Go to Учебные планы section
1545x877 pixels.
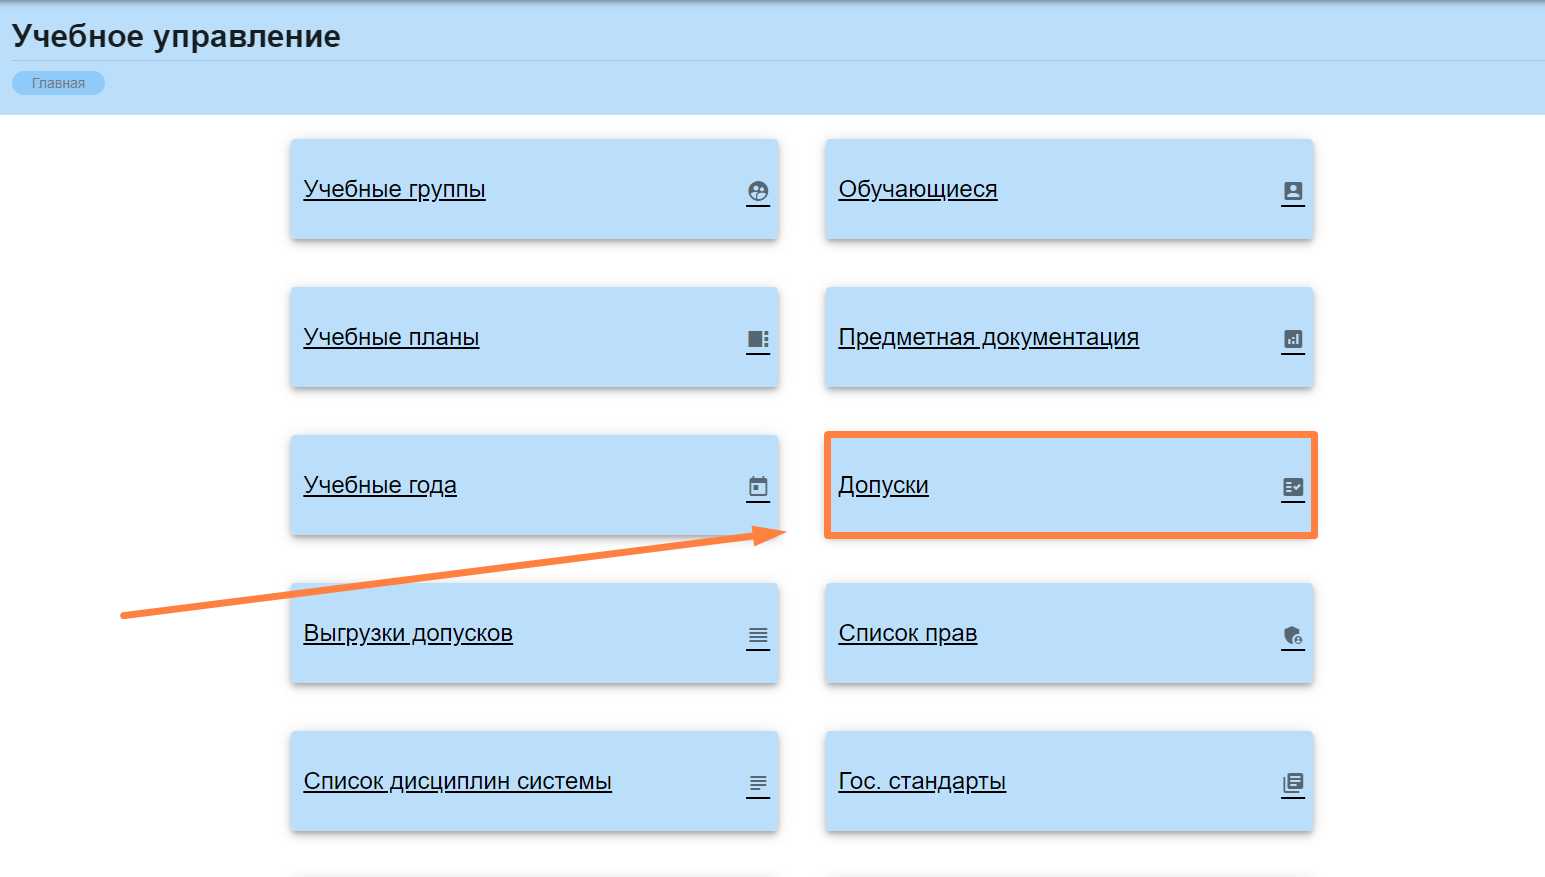pos(391,337)
